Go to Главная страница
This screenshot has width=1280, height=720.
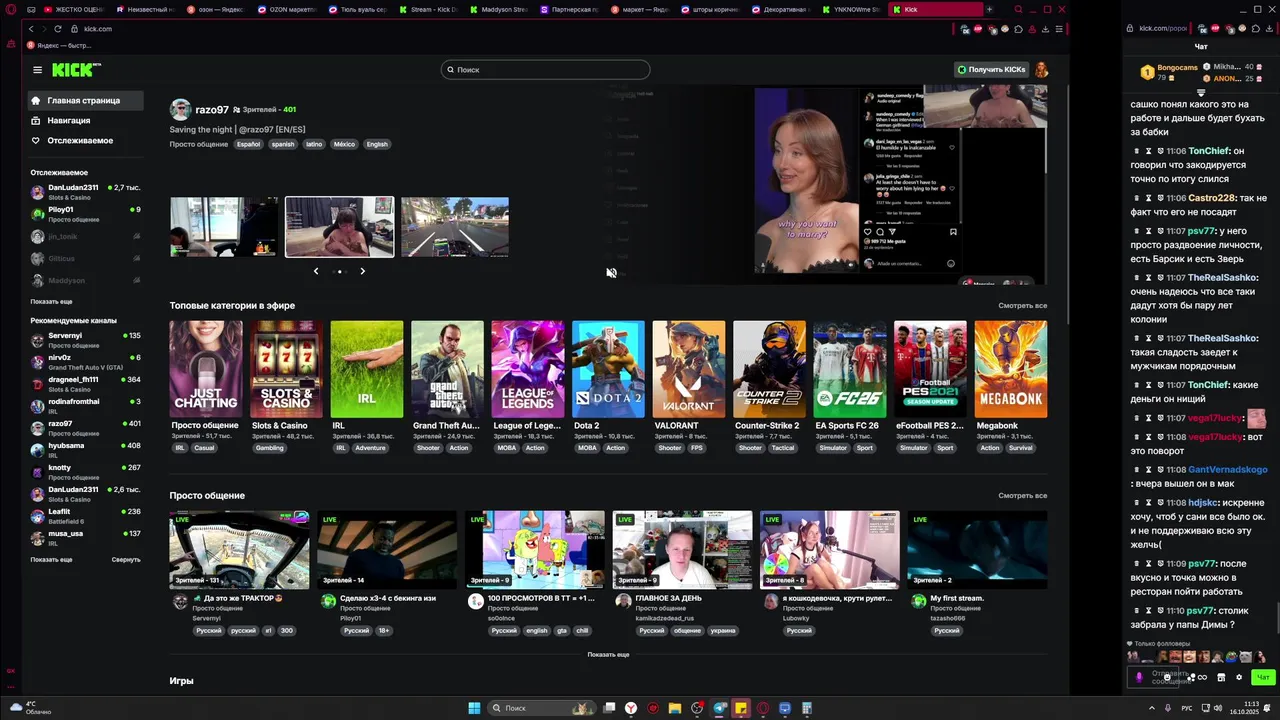[85, 100]
